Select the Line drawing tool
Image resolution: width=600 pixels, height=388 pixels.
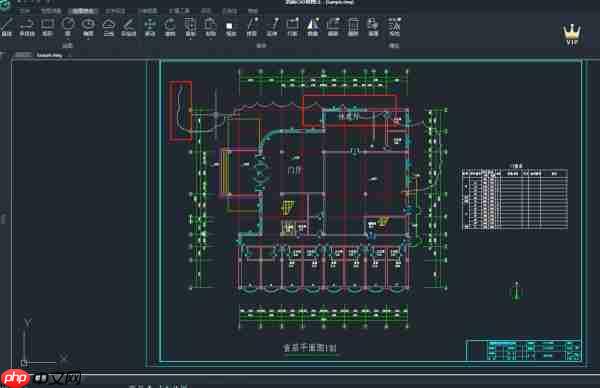pos(7,27)
